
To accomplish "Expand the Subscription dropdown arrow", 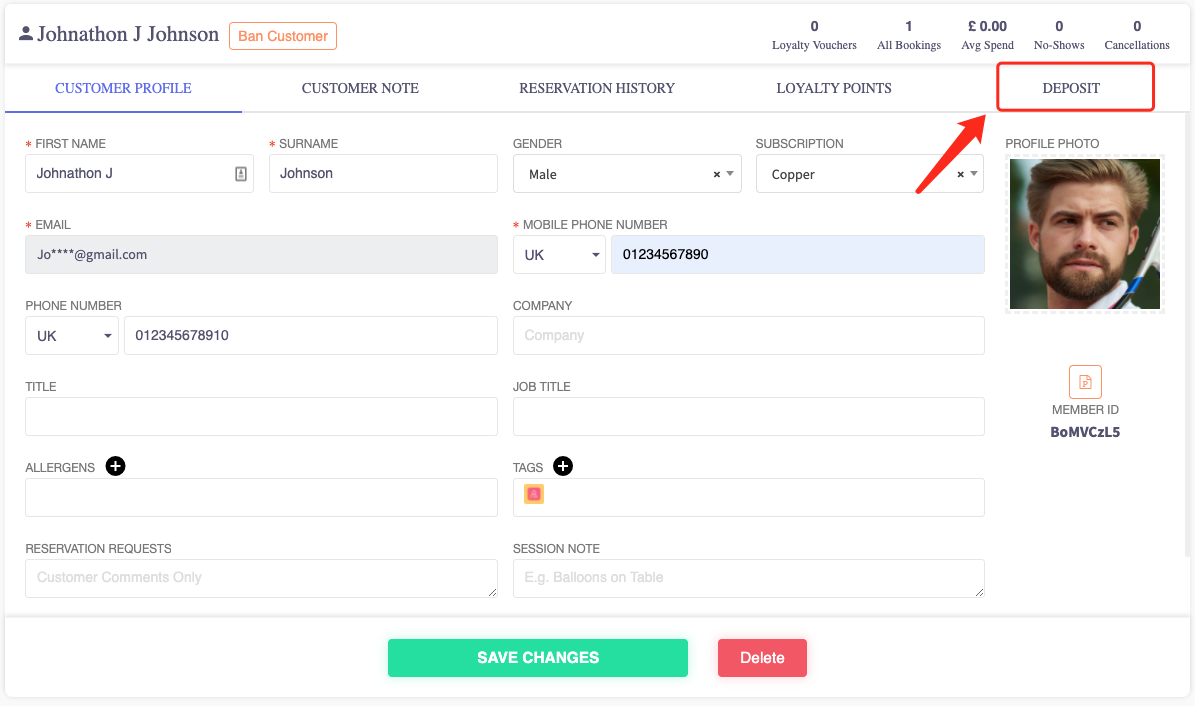I will (974, 174).
